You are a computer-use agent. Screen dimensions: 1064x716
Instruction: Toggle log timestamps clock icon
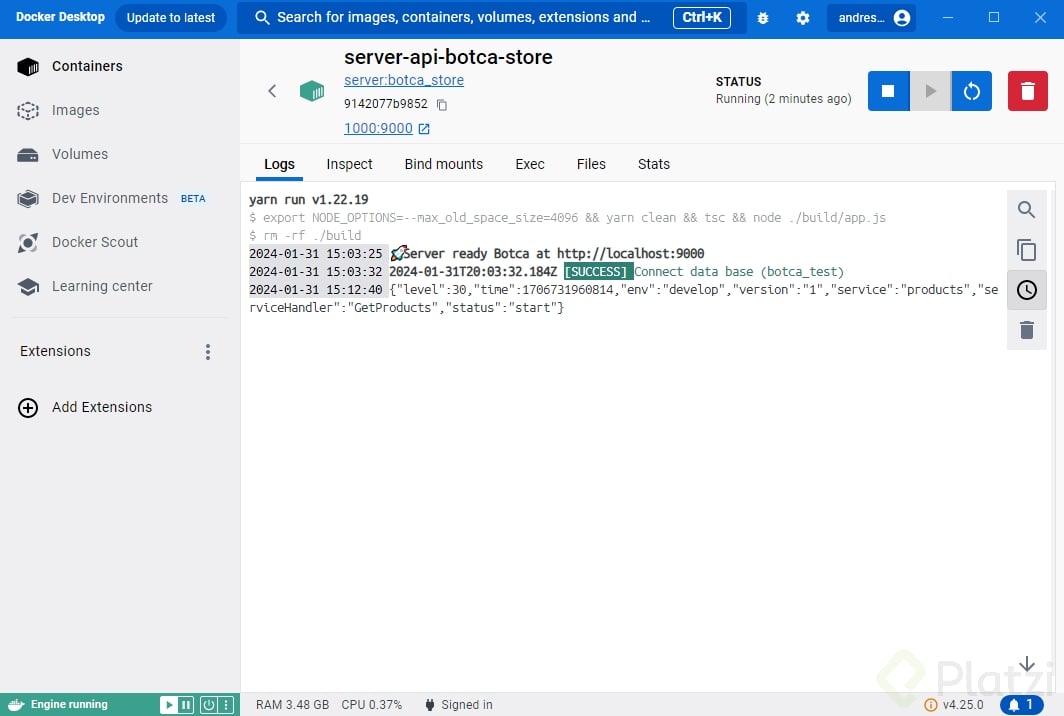1026,290
